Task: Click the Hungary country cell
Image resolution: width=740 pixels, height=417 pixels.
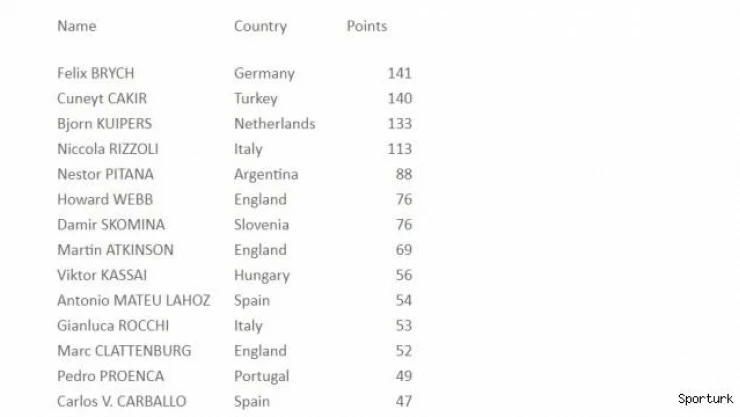Action: tap(261, 275)
